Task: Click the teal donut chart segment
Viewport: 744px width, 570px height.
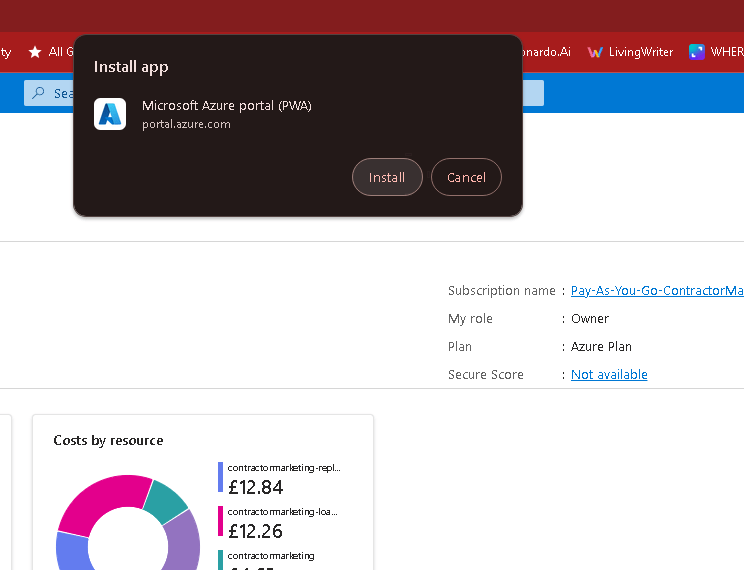Action: pos(166,502)
